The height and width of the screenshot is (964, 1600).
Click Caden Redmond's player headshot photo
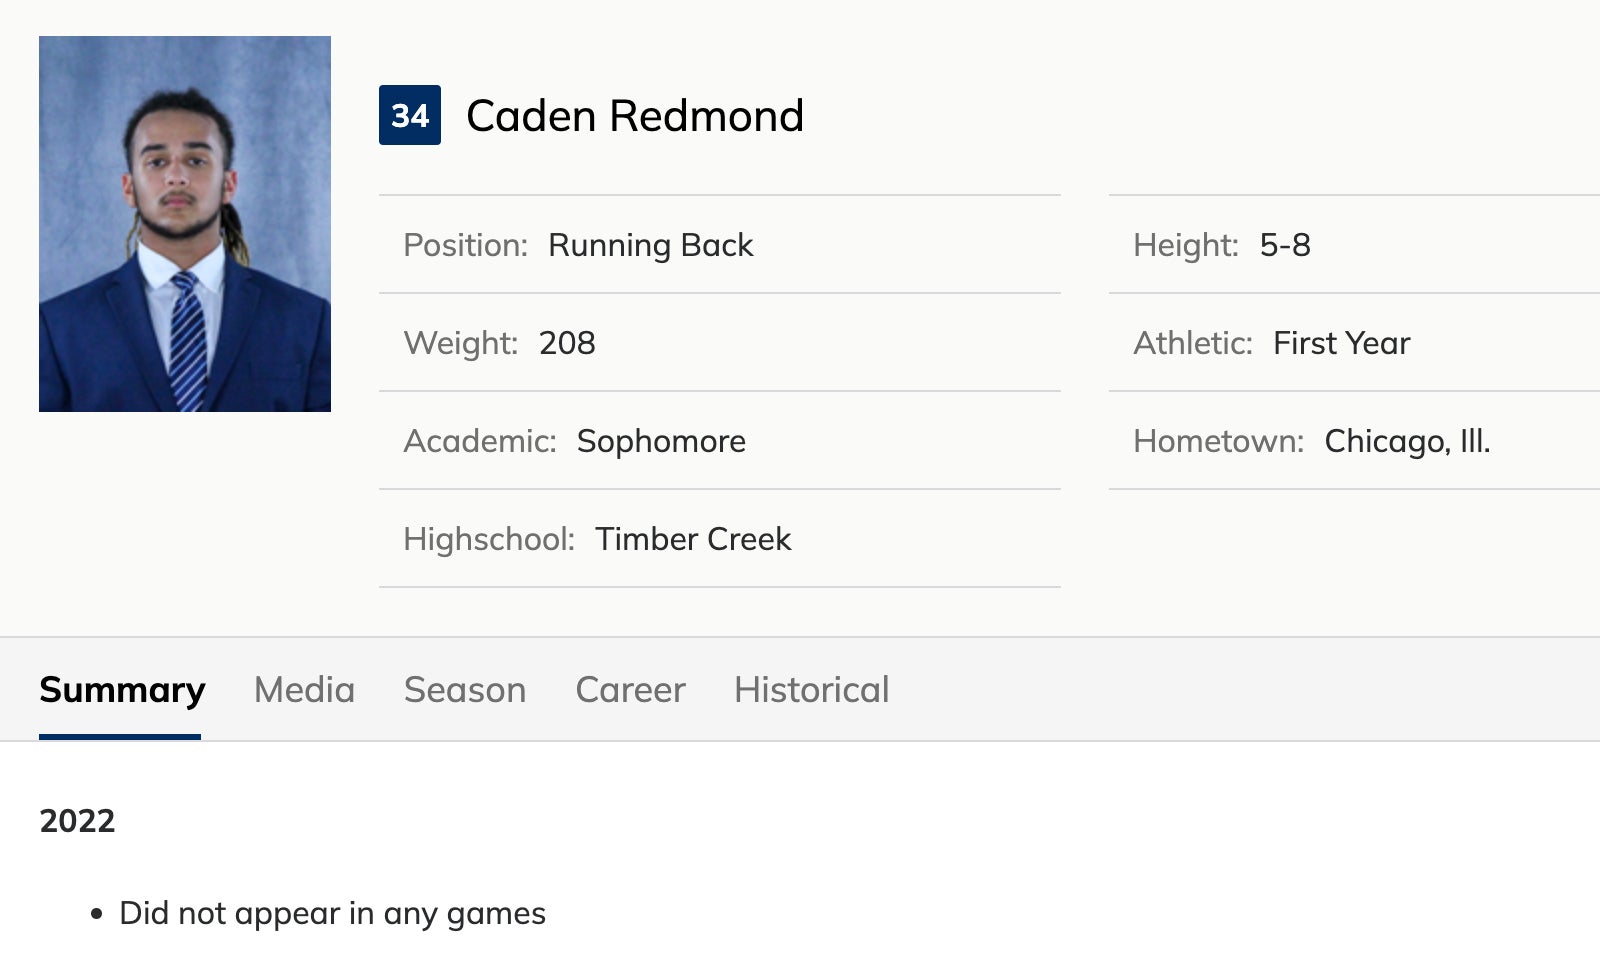(x=185, y=224)
